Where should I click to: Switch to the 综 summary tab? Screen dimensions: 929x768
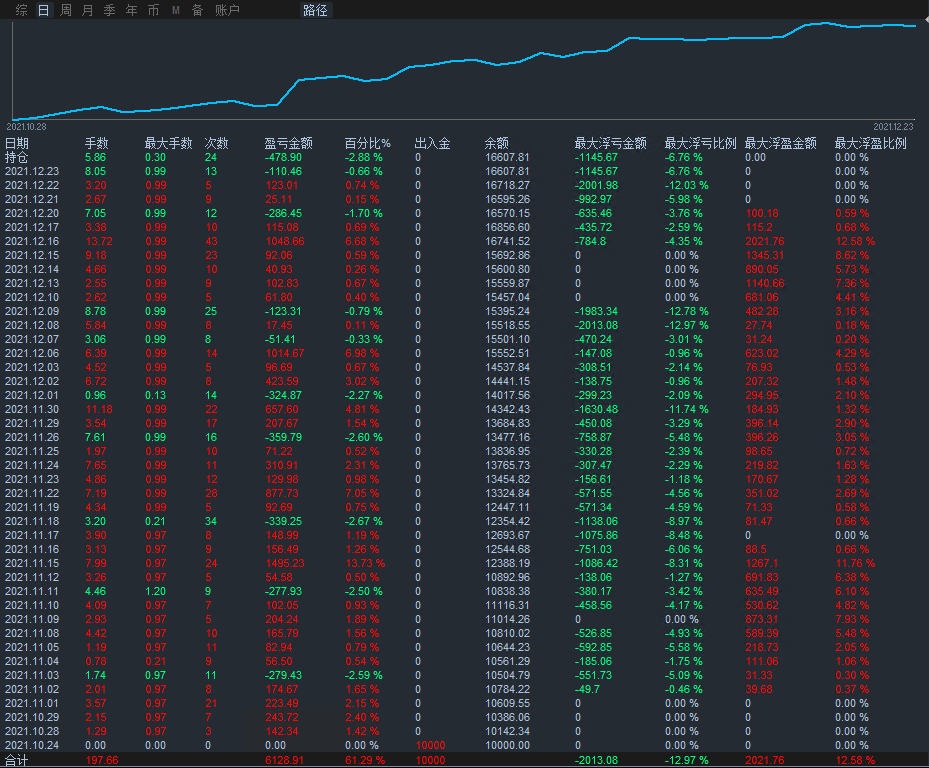(x=22, y=10)
